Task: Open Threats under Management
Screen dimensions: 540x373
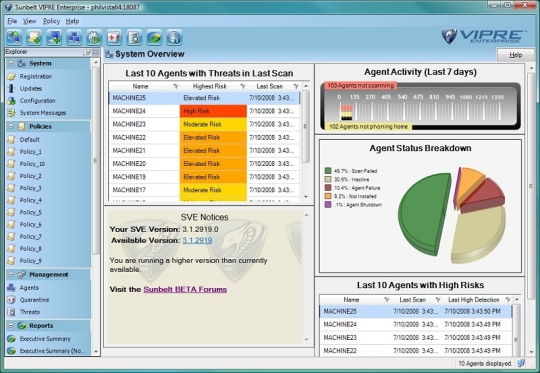Action: point(30,312)
